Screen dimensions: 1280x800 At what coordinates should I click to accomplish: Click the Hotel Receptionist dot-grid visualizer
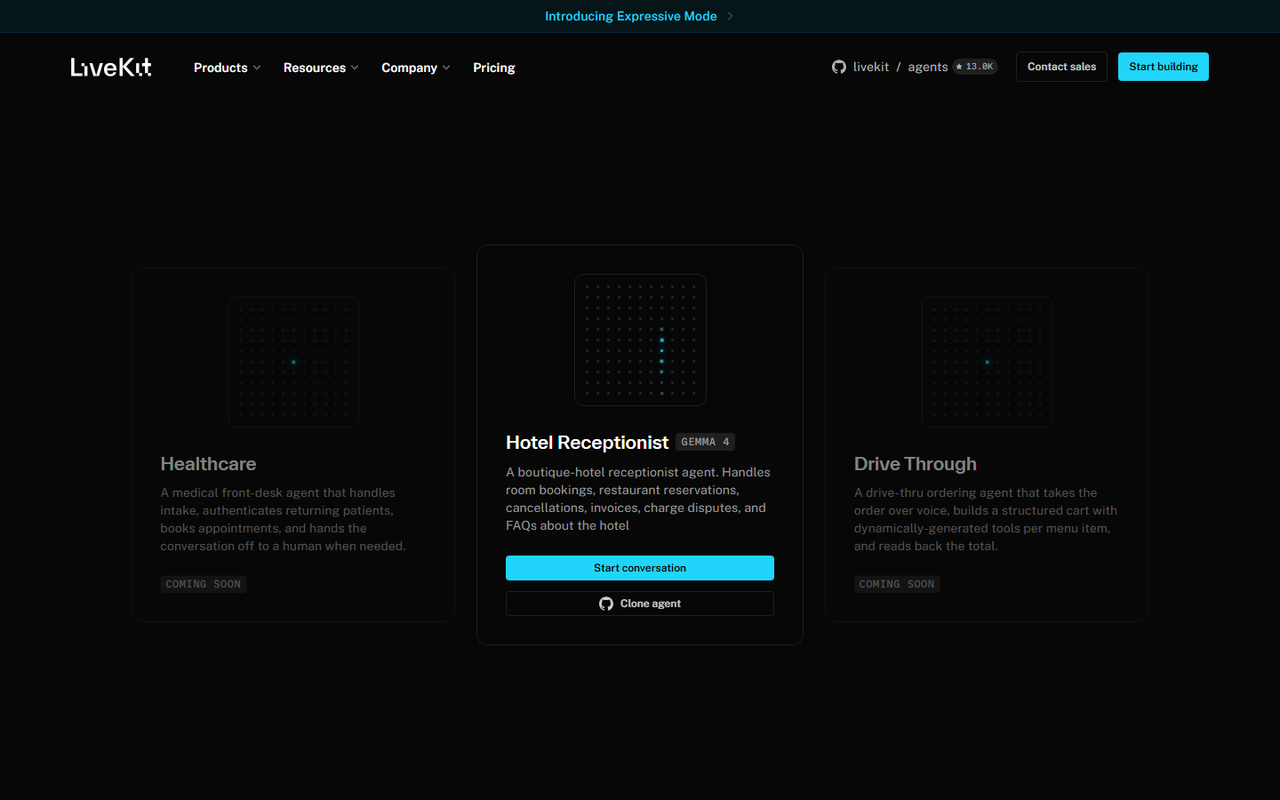coord(640,340)
